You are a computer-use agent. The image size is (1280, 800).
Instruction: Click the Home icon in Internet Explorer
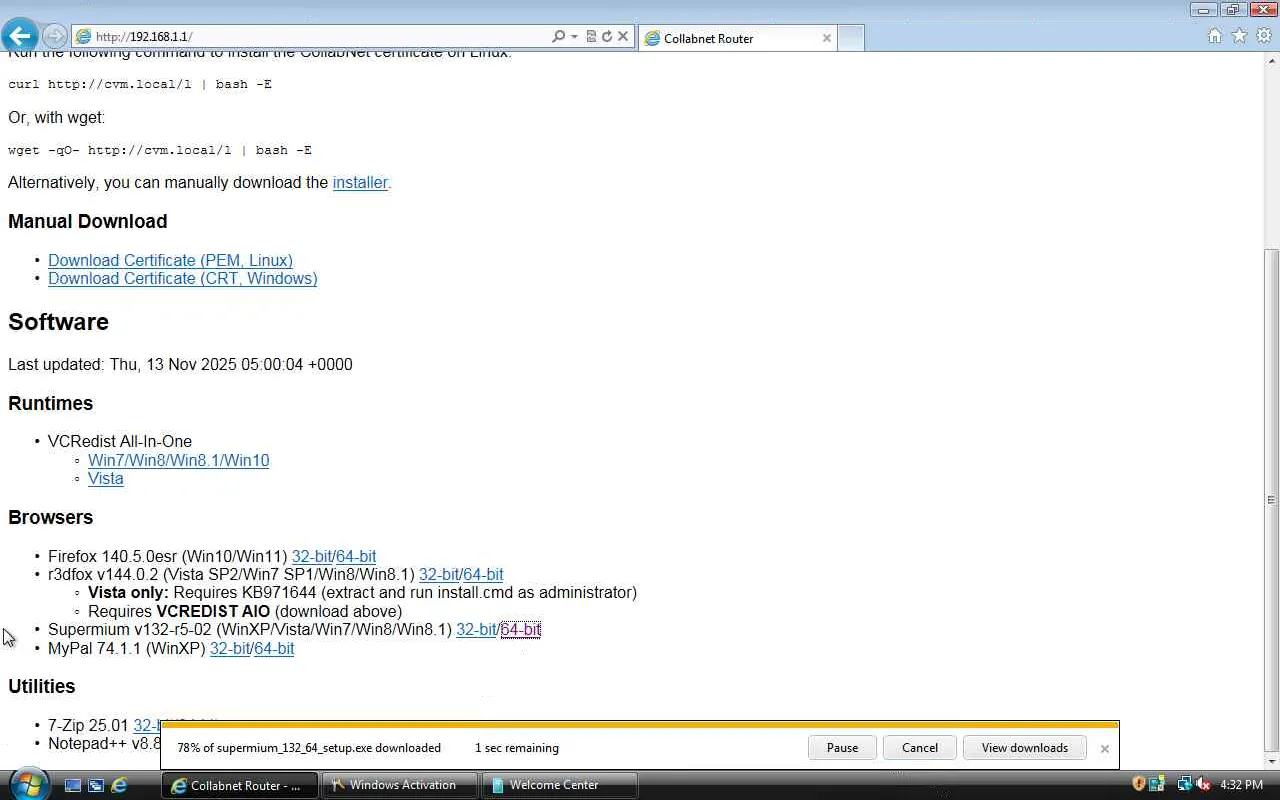coord(1214,36)
